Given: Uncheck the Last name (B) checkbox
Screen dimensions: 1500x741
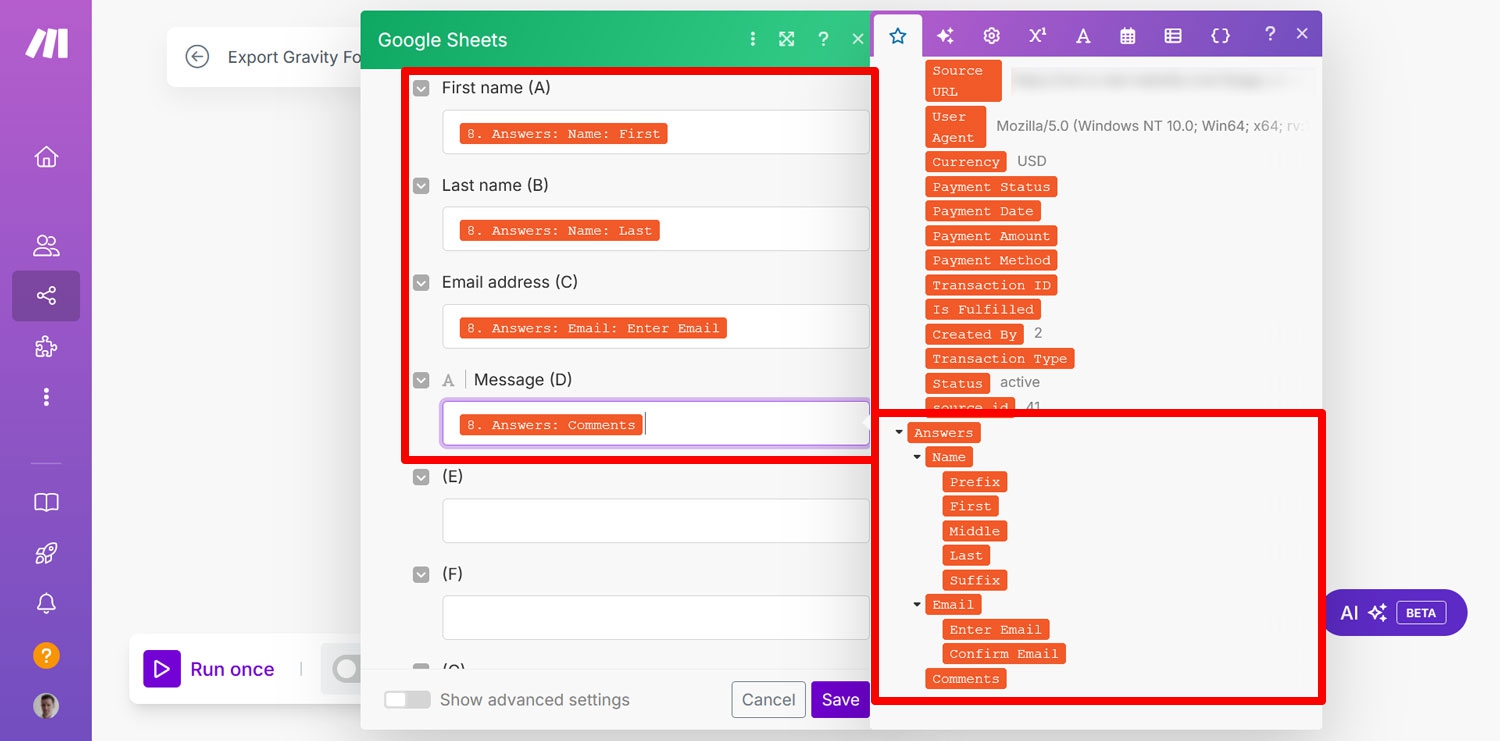Looking at the screenshot, I should coord(421,185).
